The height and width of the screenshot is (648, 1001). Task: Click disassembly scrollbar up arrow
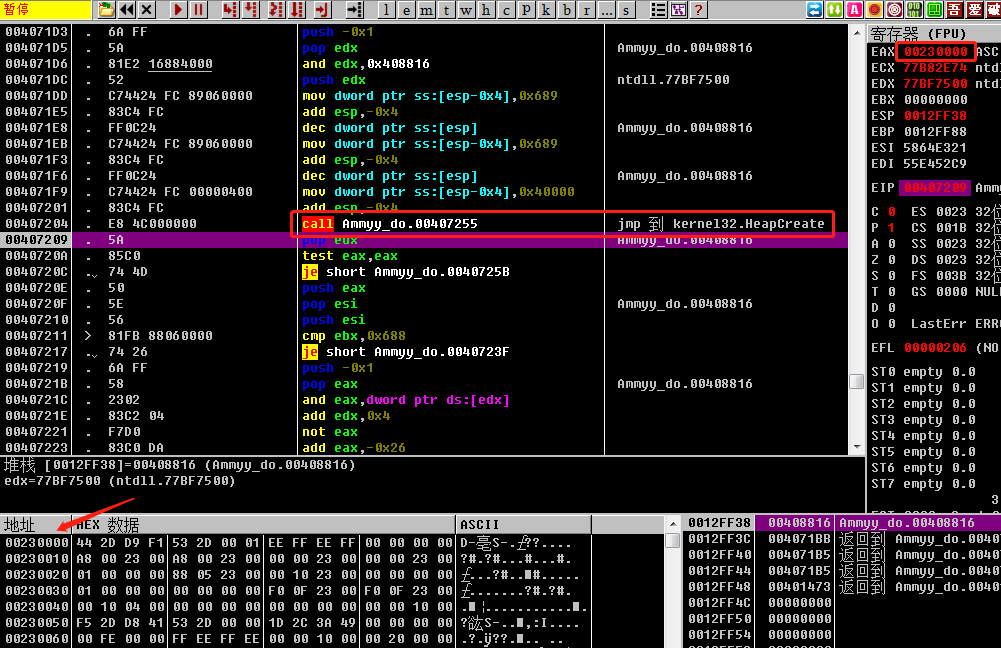tap(856, 32)
